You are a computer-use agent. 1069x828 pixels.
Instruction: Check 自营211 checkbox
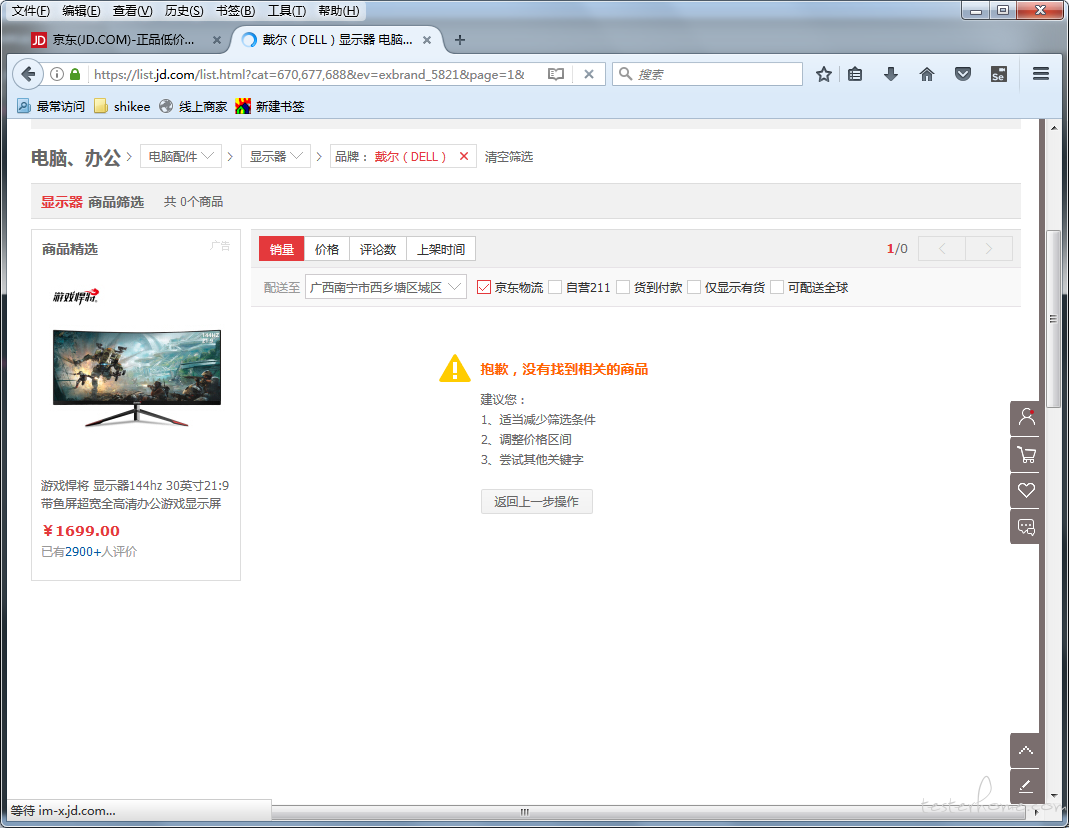(555, 288)
